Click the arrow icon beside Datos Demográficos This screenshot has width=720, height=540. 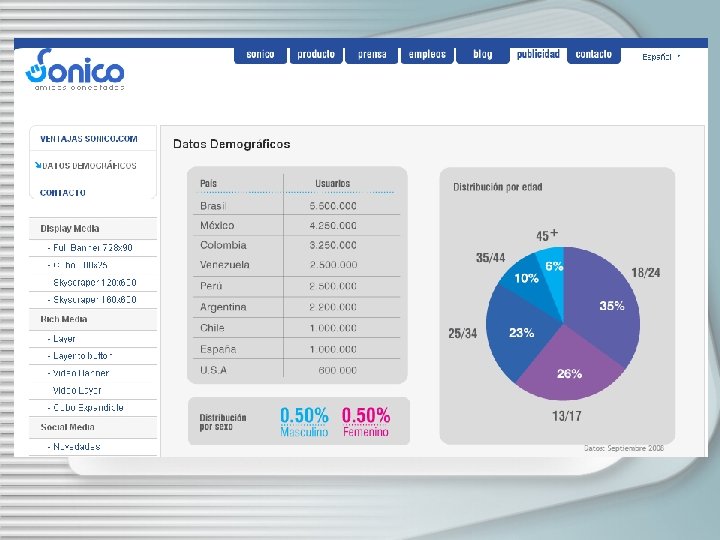click(x=38, y=165)
